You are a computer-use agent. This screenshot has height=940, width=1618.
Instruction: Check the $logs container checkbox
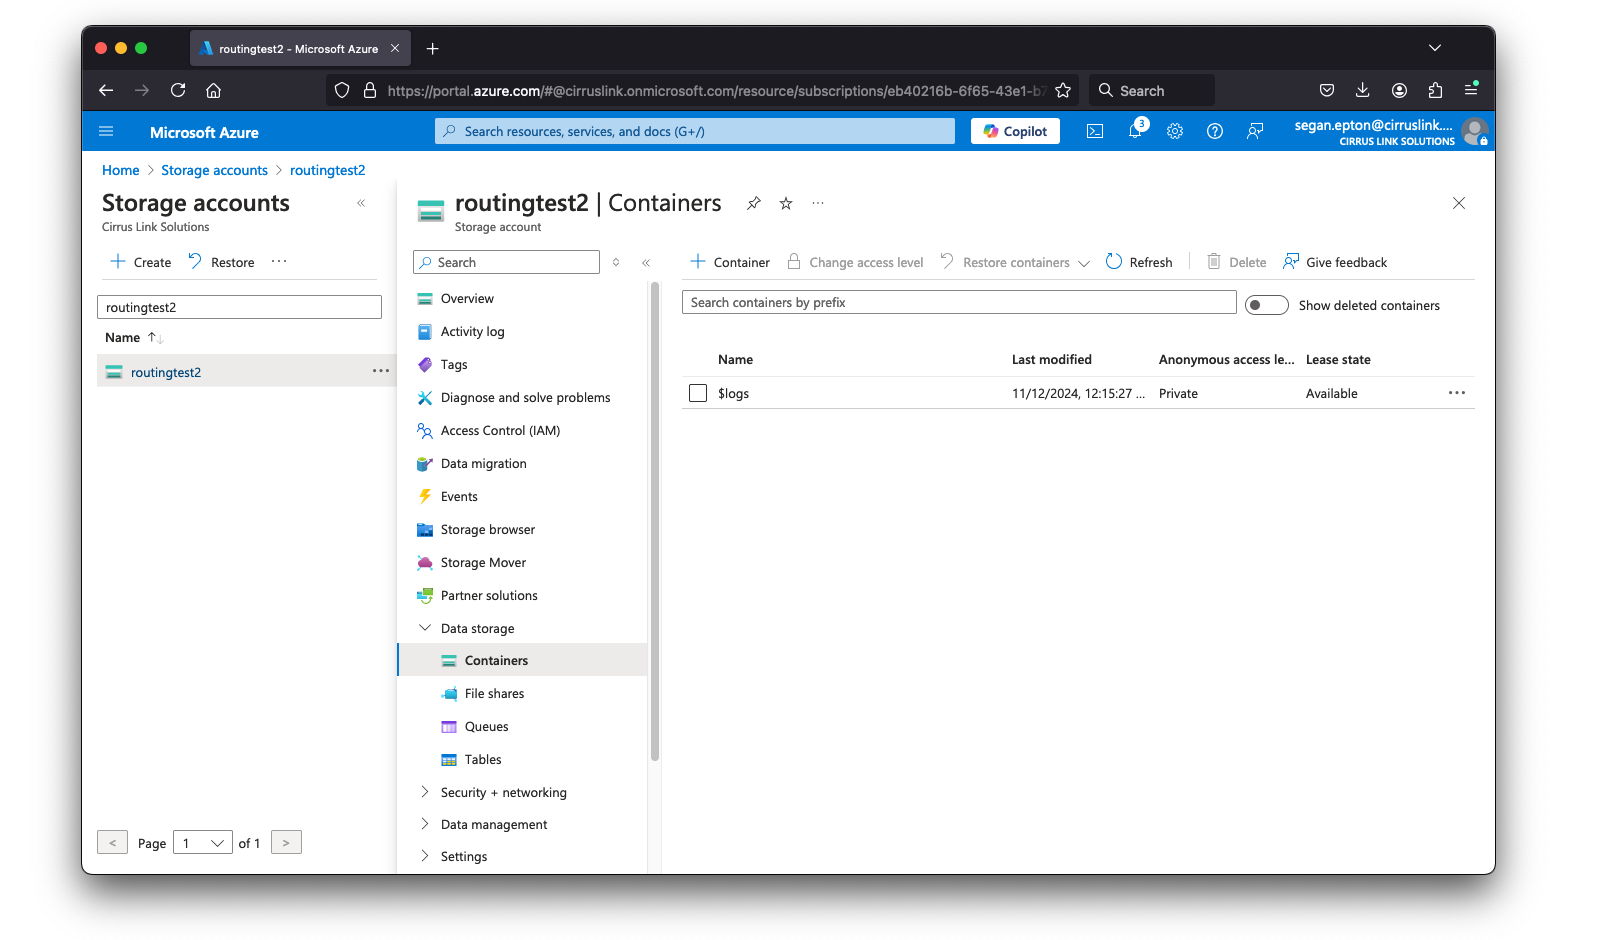[x=698, y=393]
